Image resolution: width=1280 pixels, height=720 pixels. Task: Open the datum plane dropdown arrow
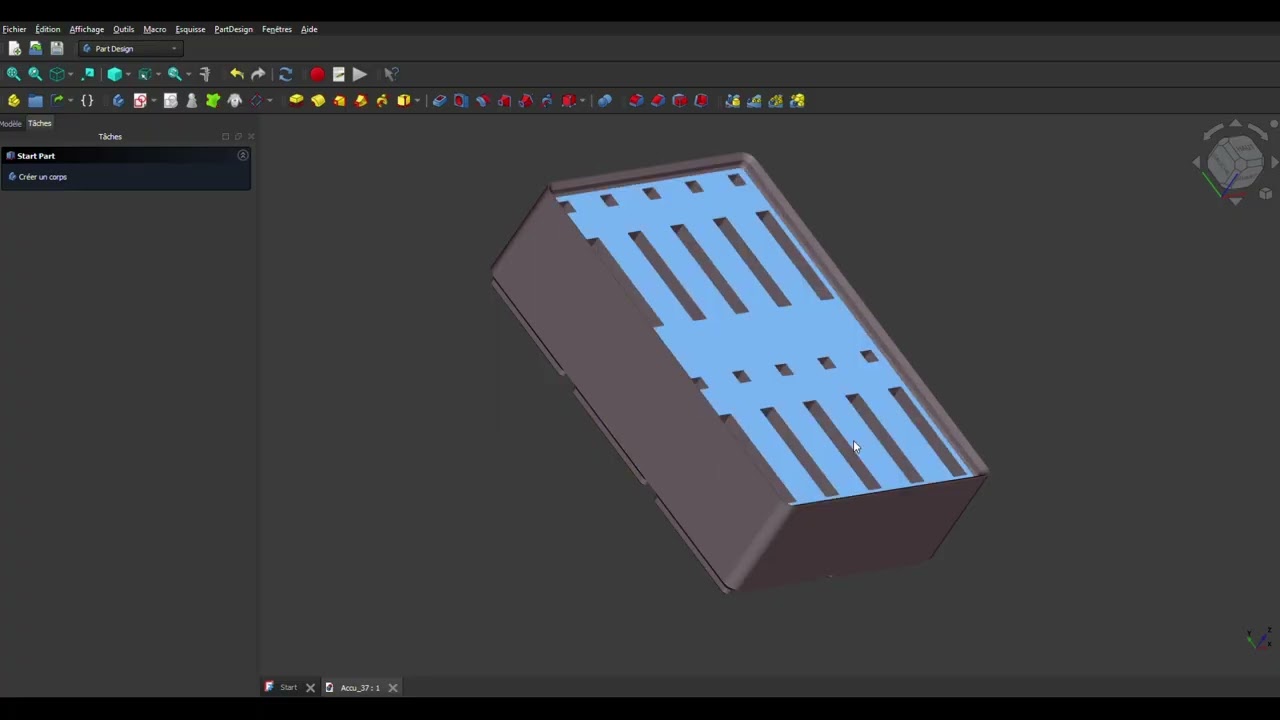(270, 101)
